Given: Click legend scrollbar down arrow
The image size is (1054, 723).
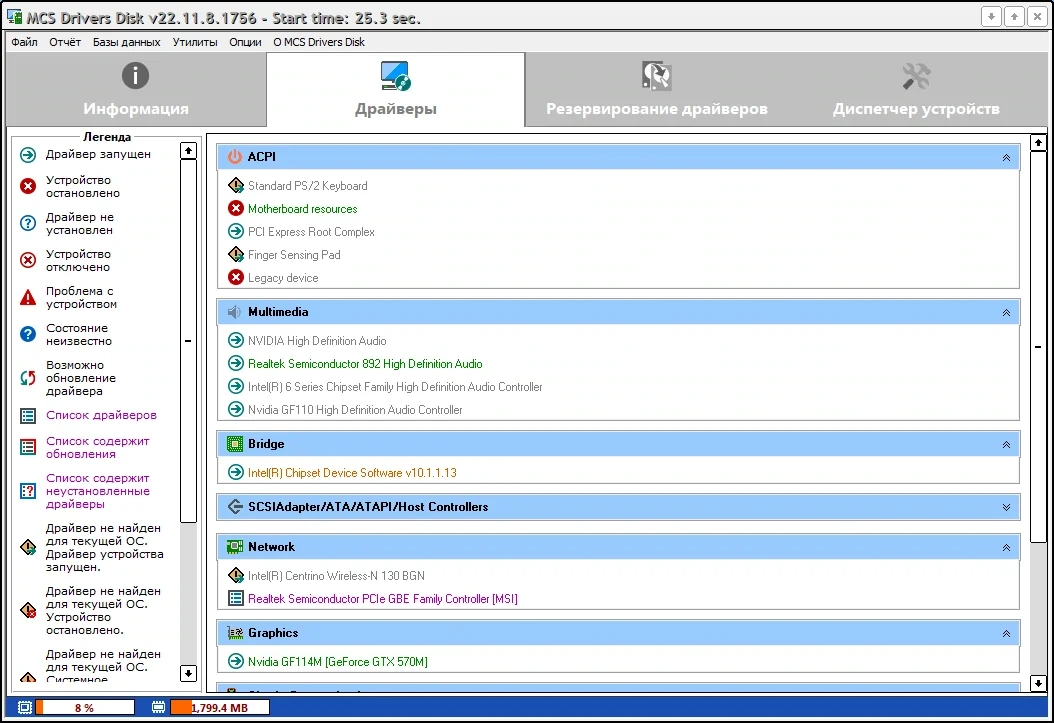Looking at the screenshot, I should [188, 673].
